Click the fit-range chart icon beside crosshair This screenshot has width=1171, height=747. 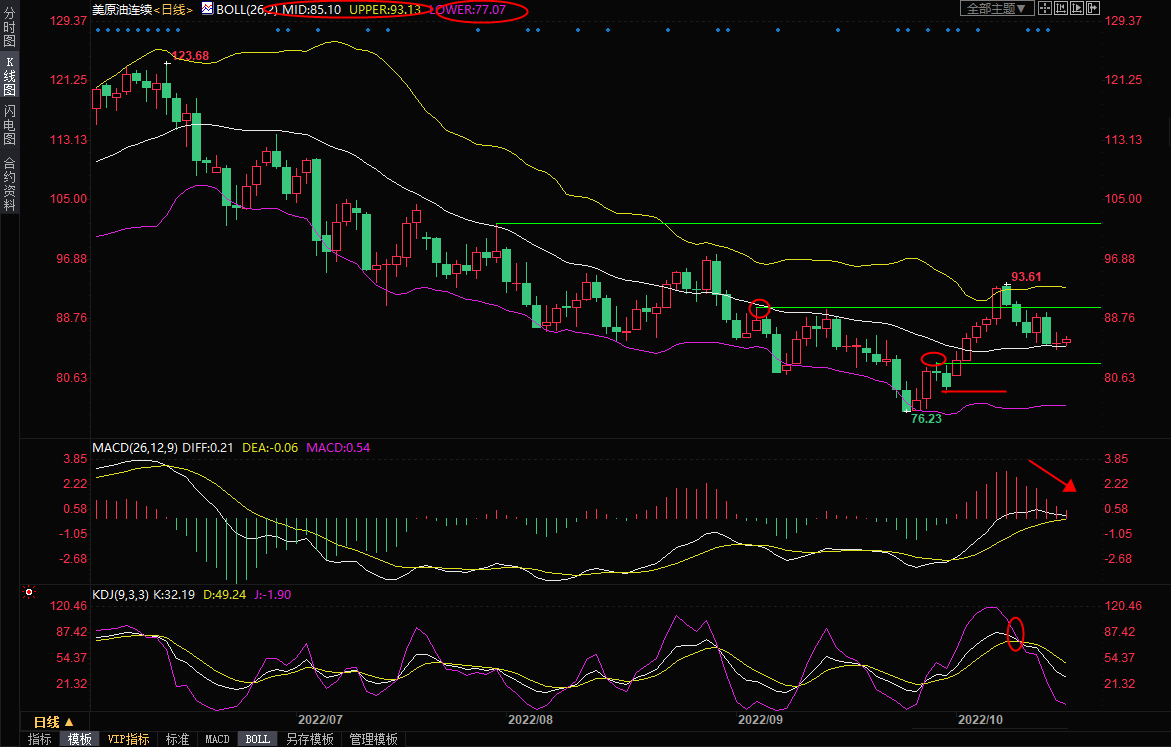coord(1061,8)
